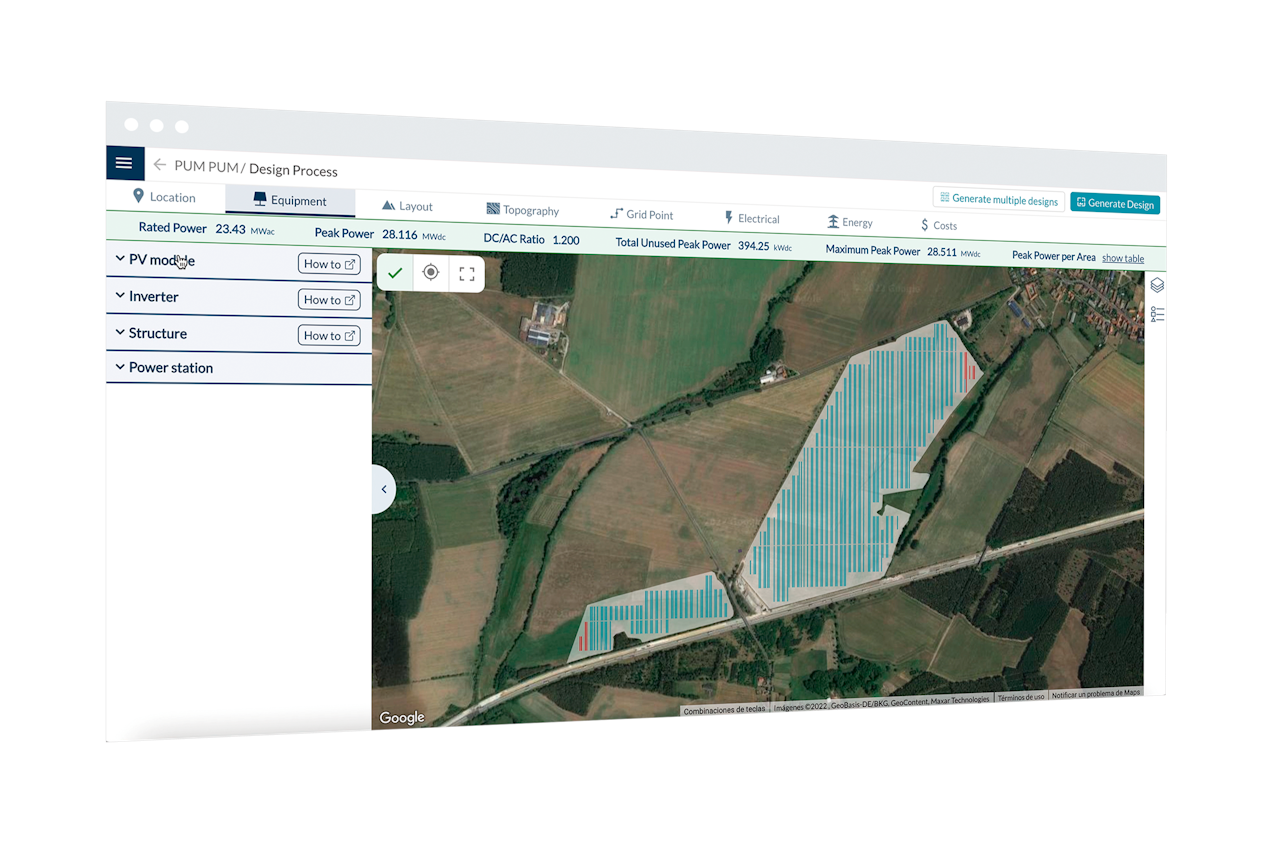Confirm with the green checkmark map button

tap(395, 272)
